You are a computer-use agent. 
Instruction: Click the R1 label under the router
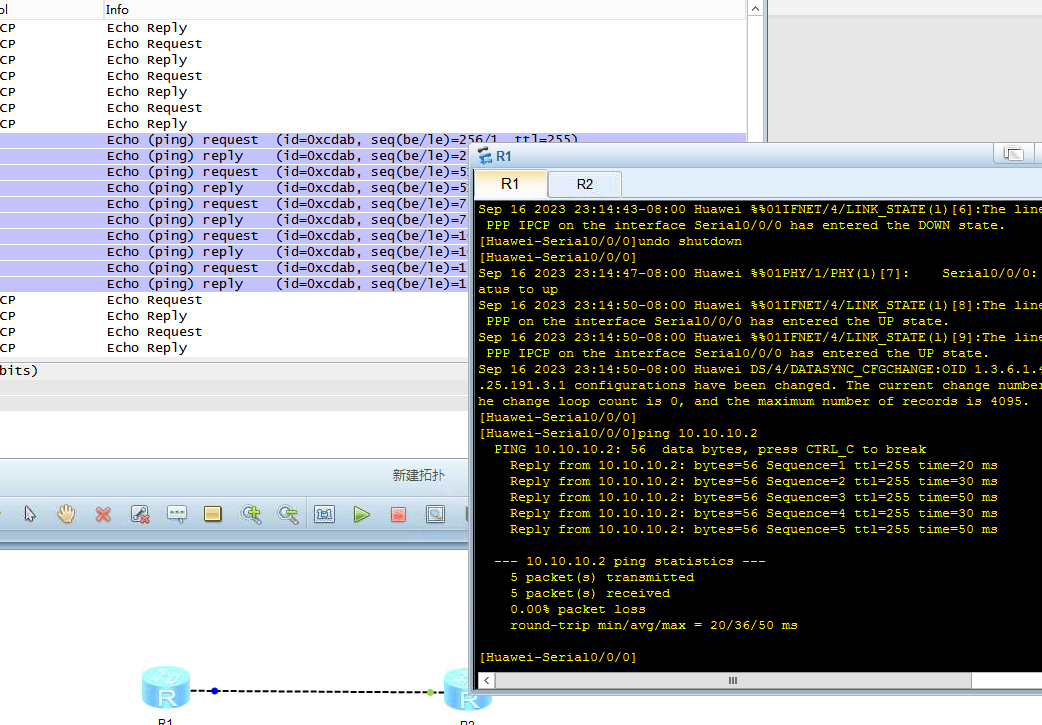(x=165, y=720)
